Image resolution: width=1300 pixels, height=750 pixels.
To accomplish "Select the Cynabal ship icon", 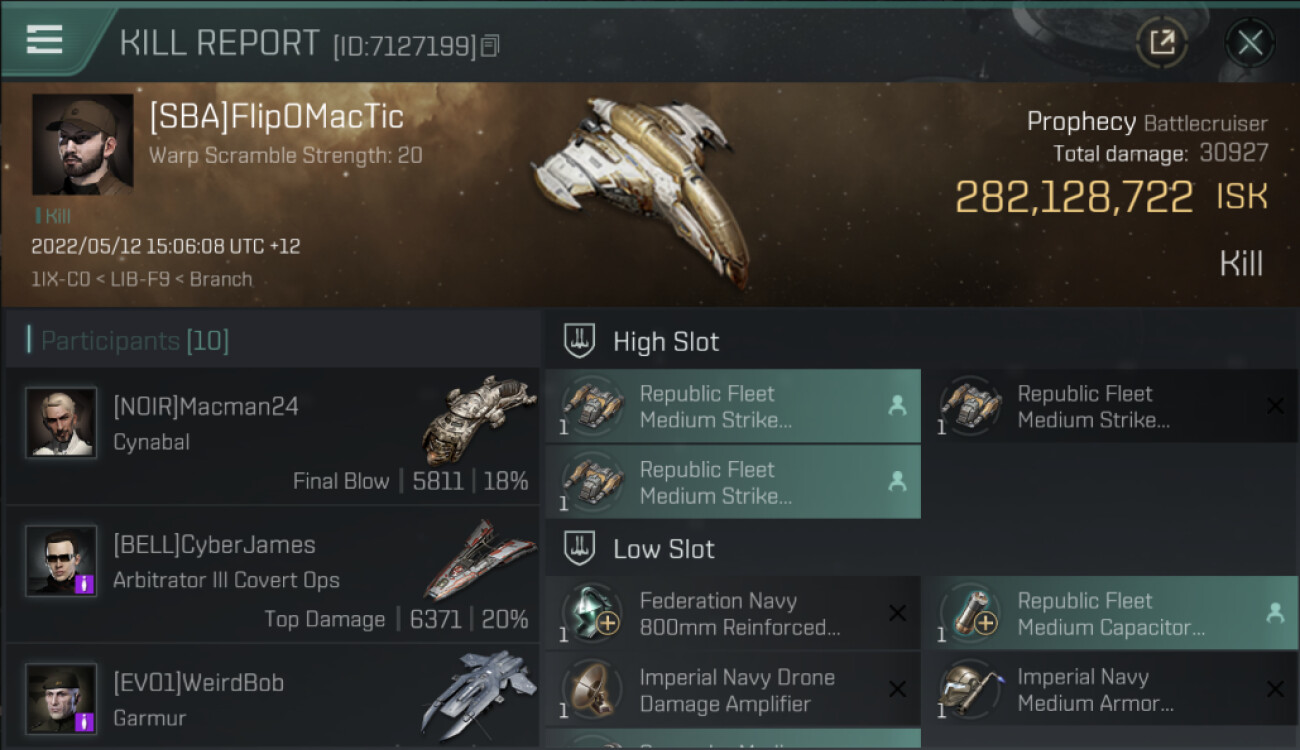I will point(472,420).
